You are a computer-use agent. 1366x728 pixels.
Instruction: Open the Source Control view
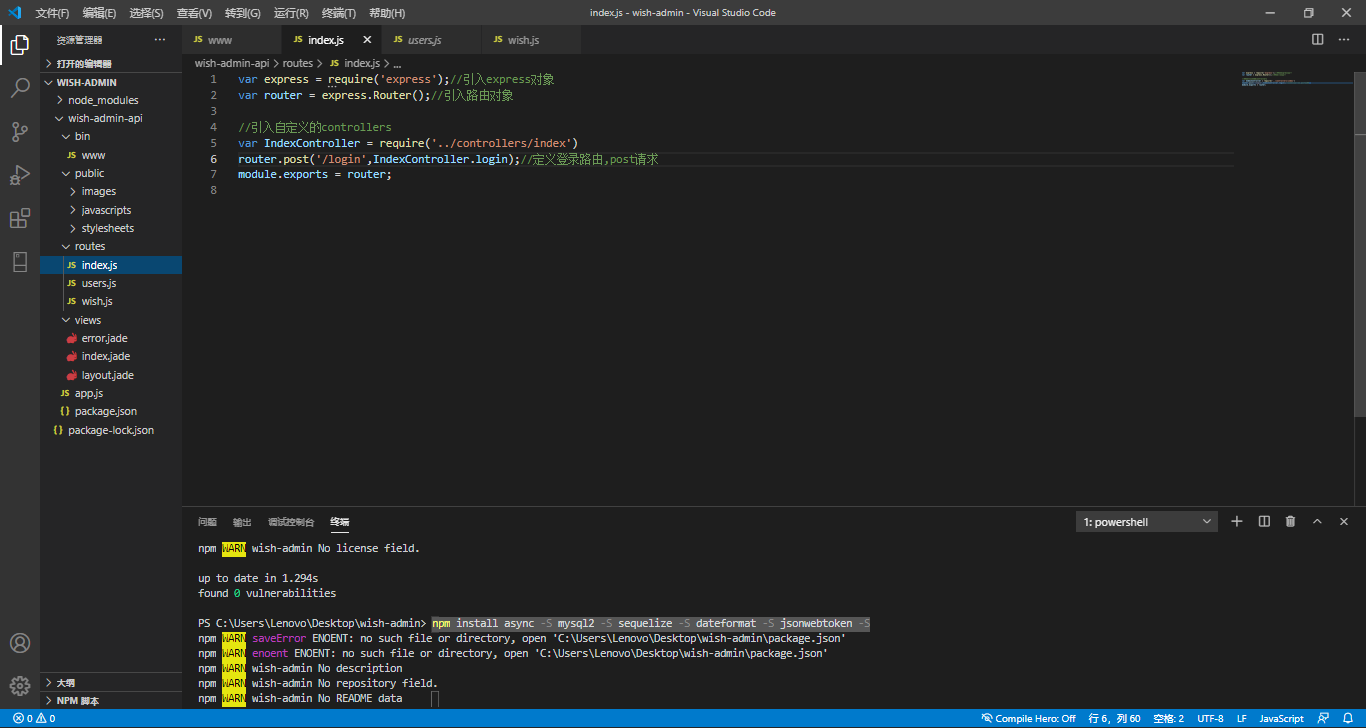[20, 132]
